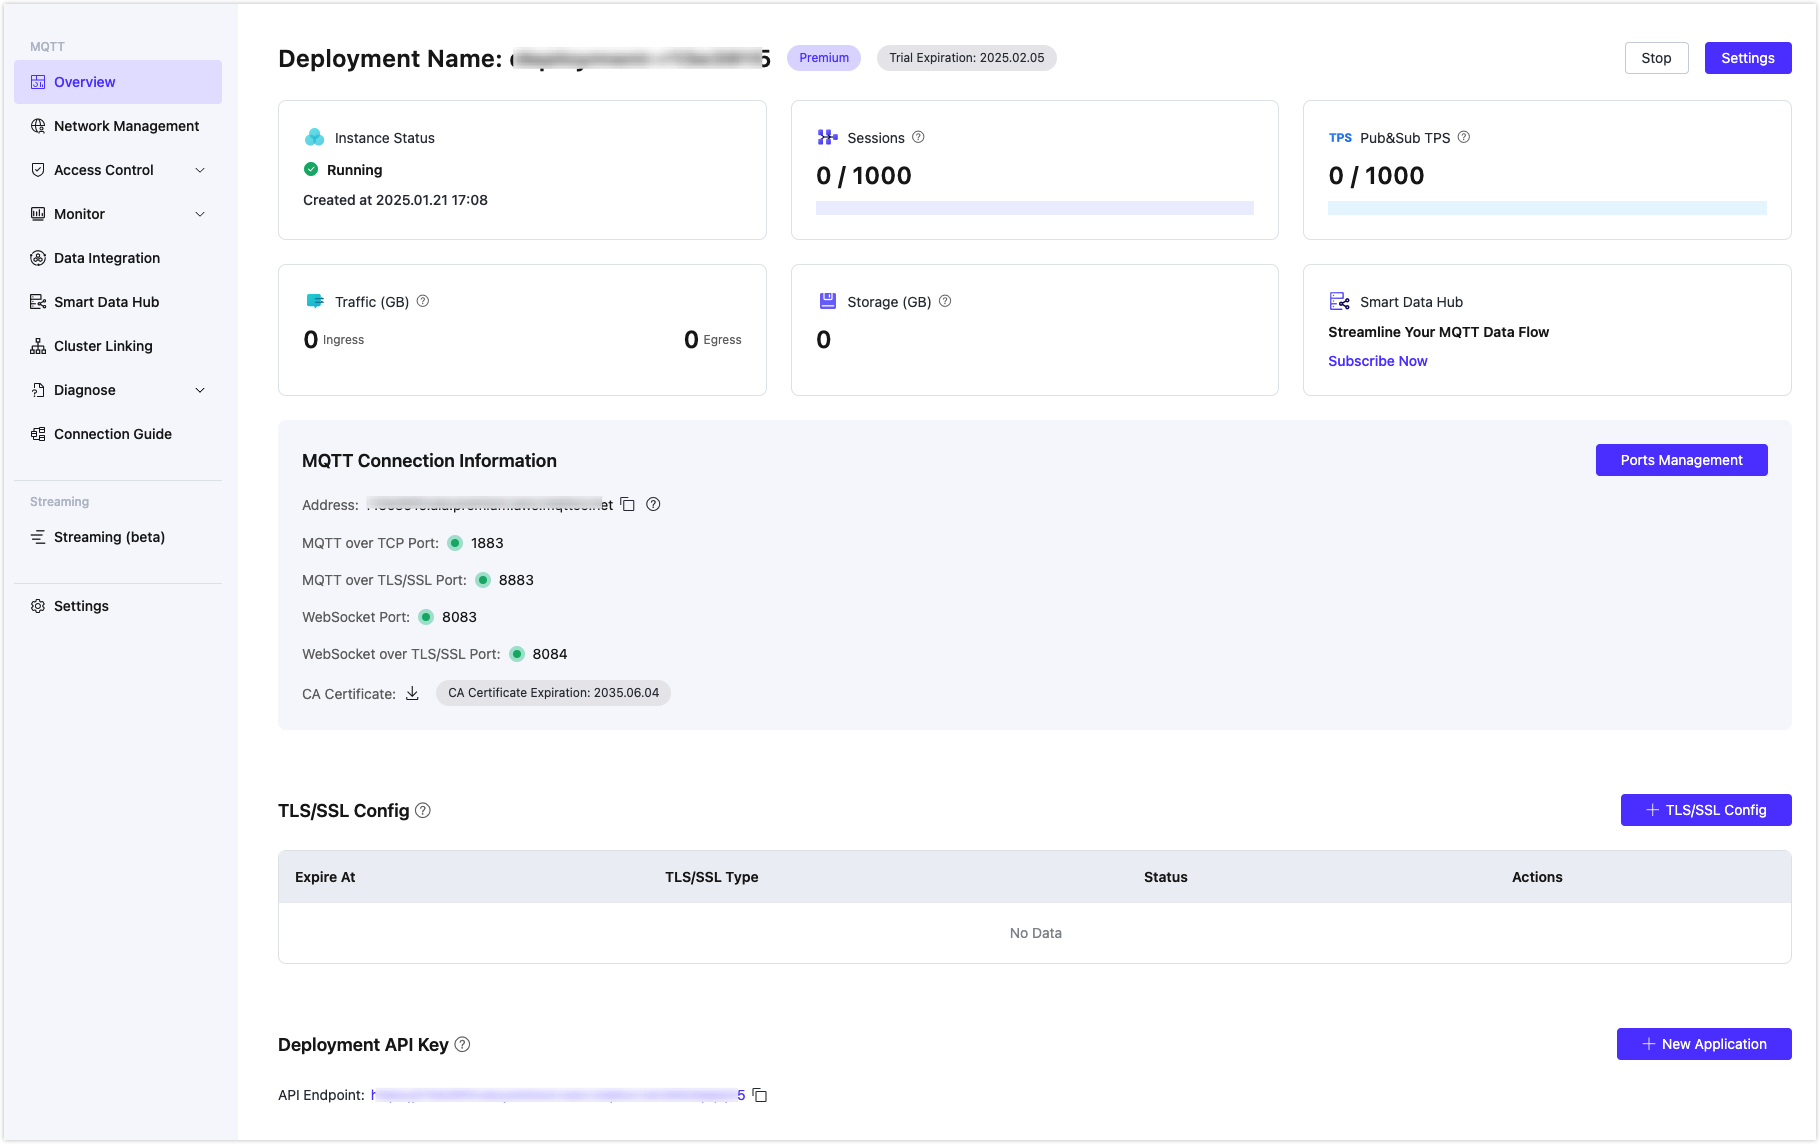Open Settings in the sidebar
Image resolution: width=1820 pixels, height=1144 pixels.
118,606
